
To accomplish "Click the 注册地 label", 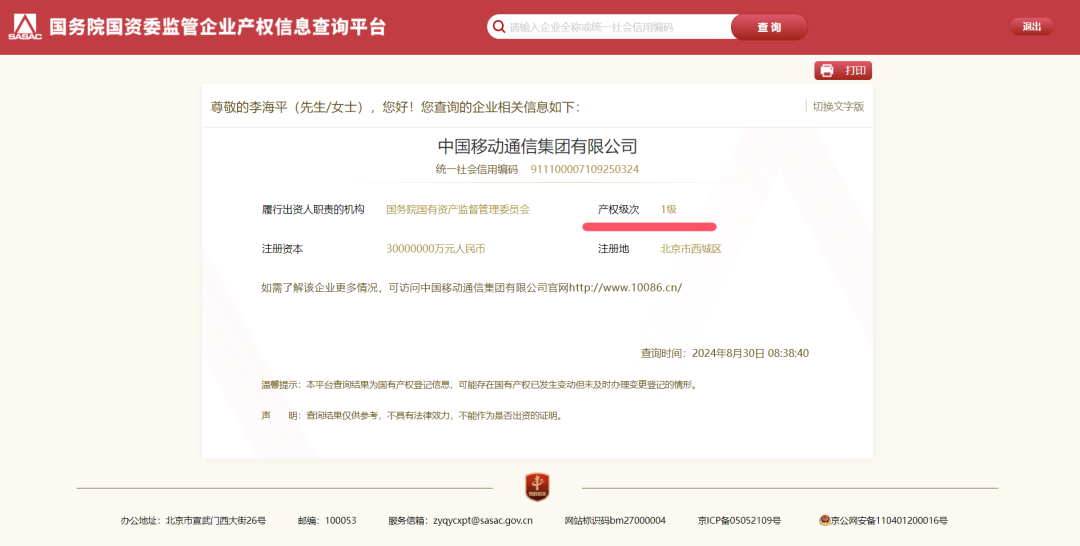I will point(613,249).
